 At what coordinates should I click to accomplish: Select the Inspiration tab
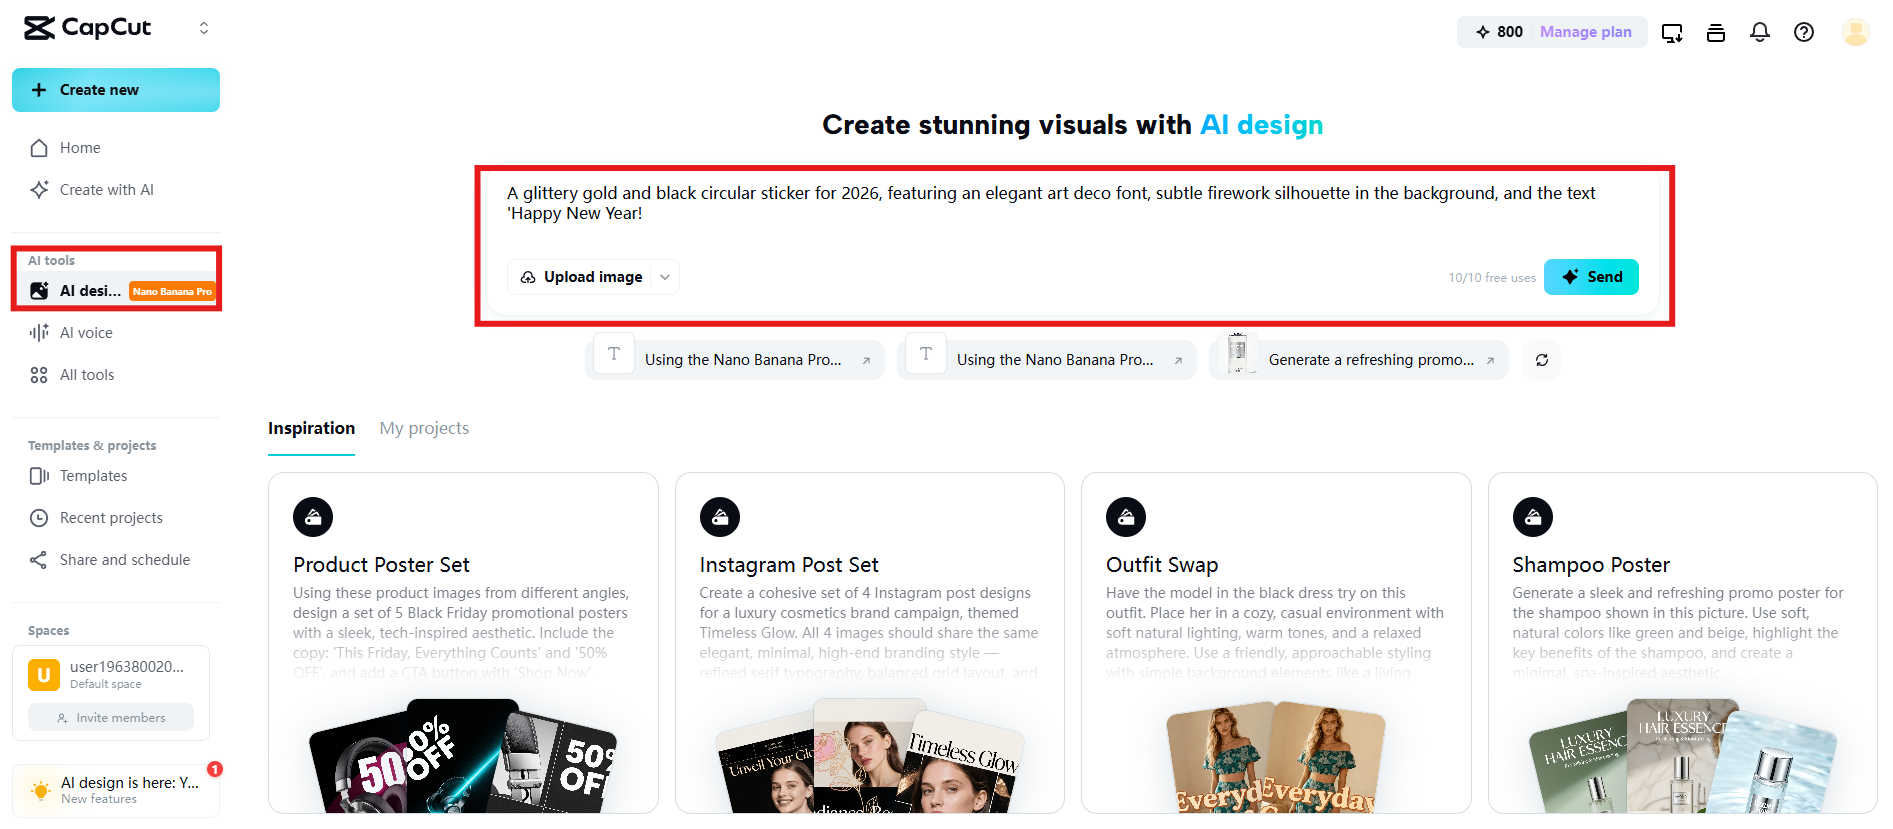311,428
